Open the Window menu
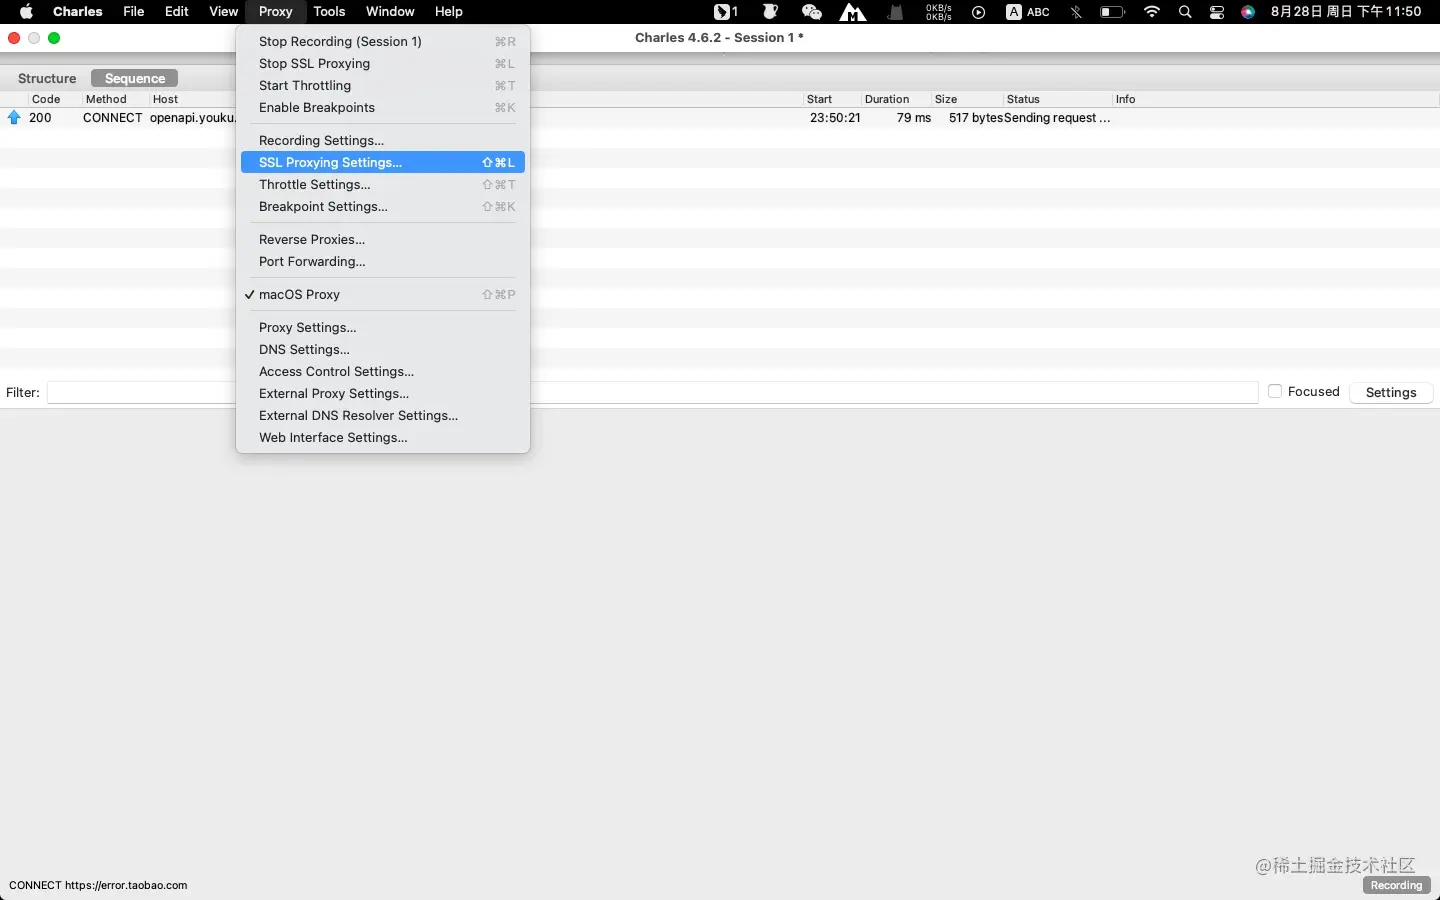This screenshot has width=1440, height=900. coord(390,12)
